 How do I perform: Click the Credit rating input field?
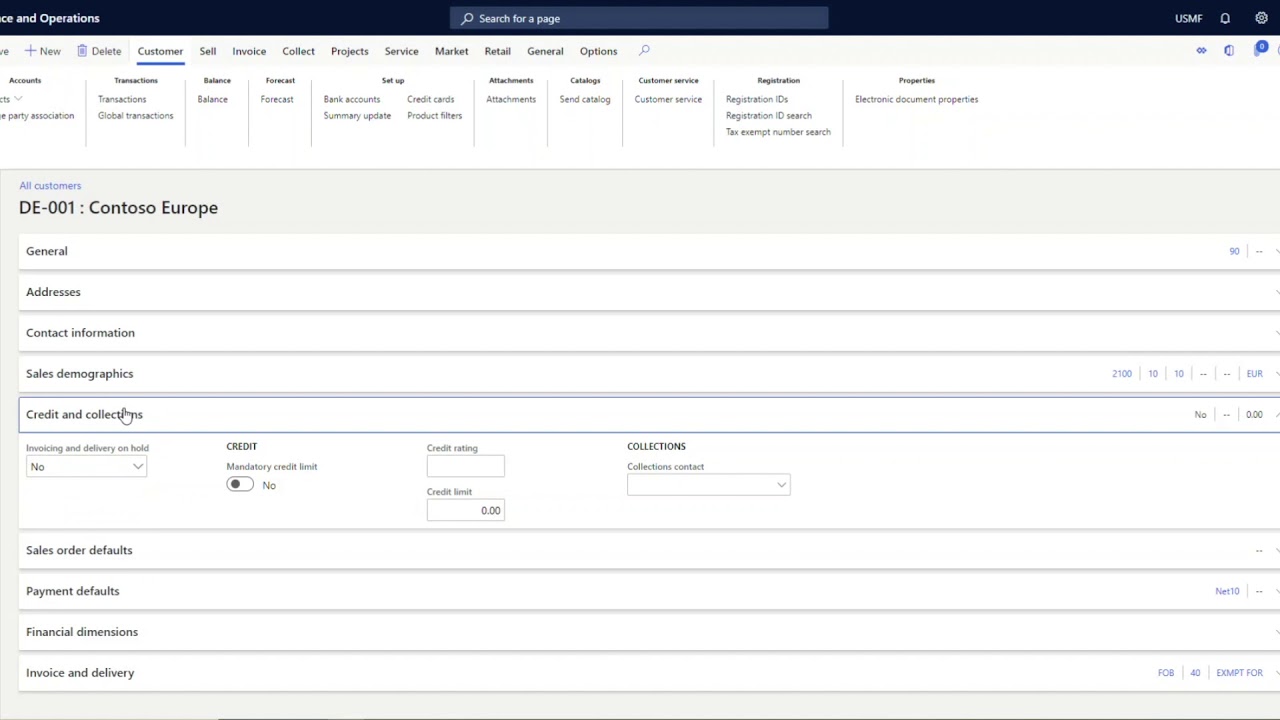(x=465, y=466)
